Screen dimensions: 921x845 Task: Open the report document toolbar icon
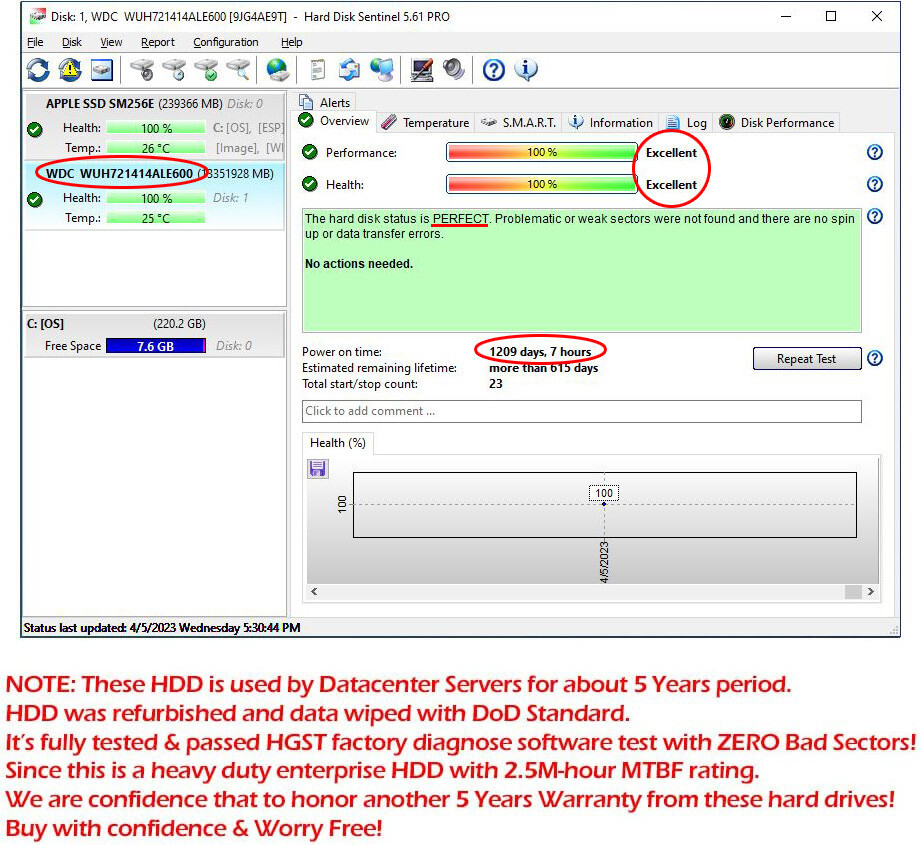point(318,69)
